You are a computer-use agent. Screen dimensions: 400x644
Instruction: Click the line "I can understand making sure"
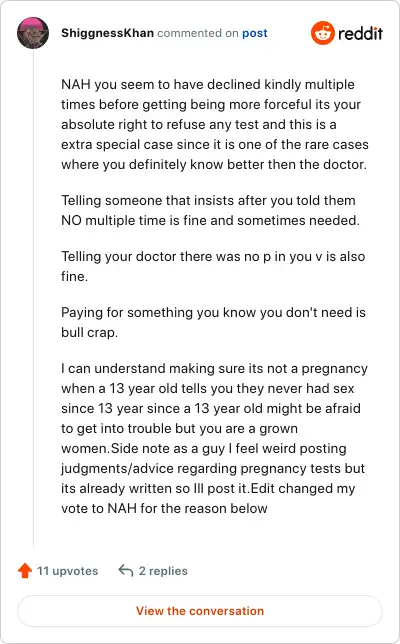pyautogui.click(x=214, y=368)
